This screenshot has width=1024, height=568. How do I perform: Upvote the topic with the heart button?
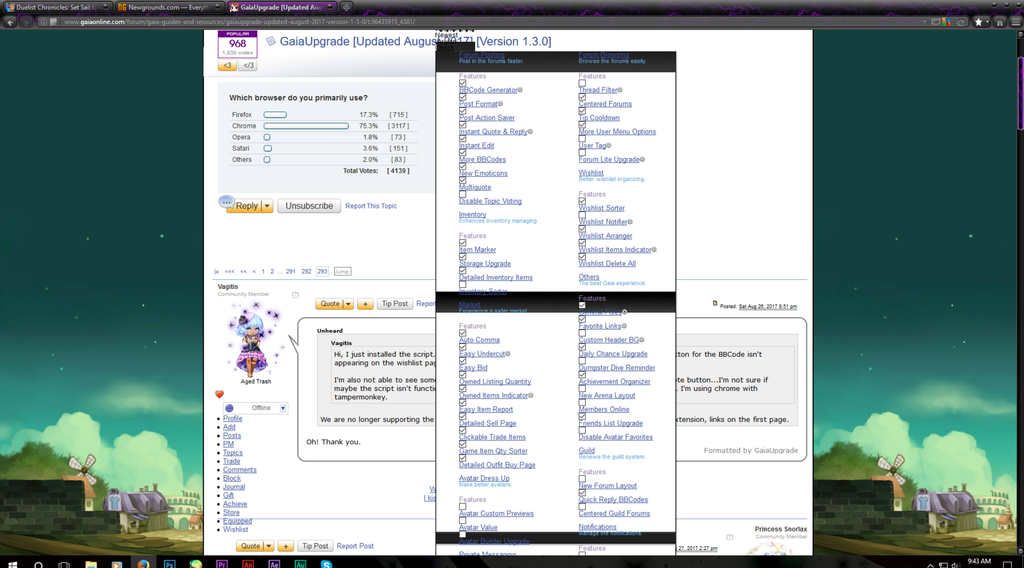[227, 65]
